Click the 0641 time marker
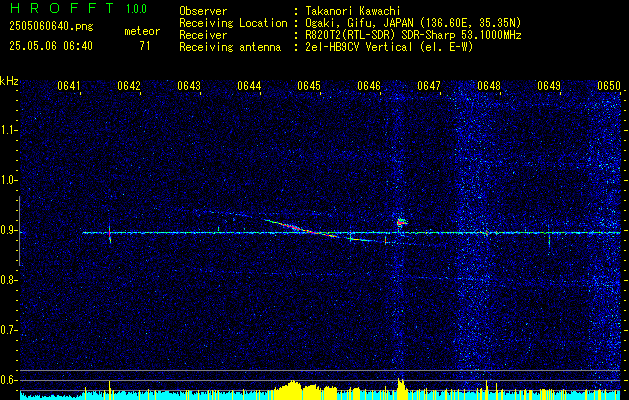This screenshot has width=629, height=400. [69, 86]
